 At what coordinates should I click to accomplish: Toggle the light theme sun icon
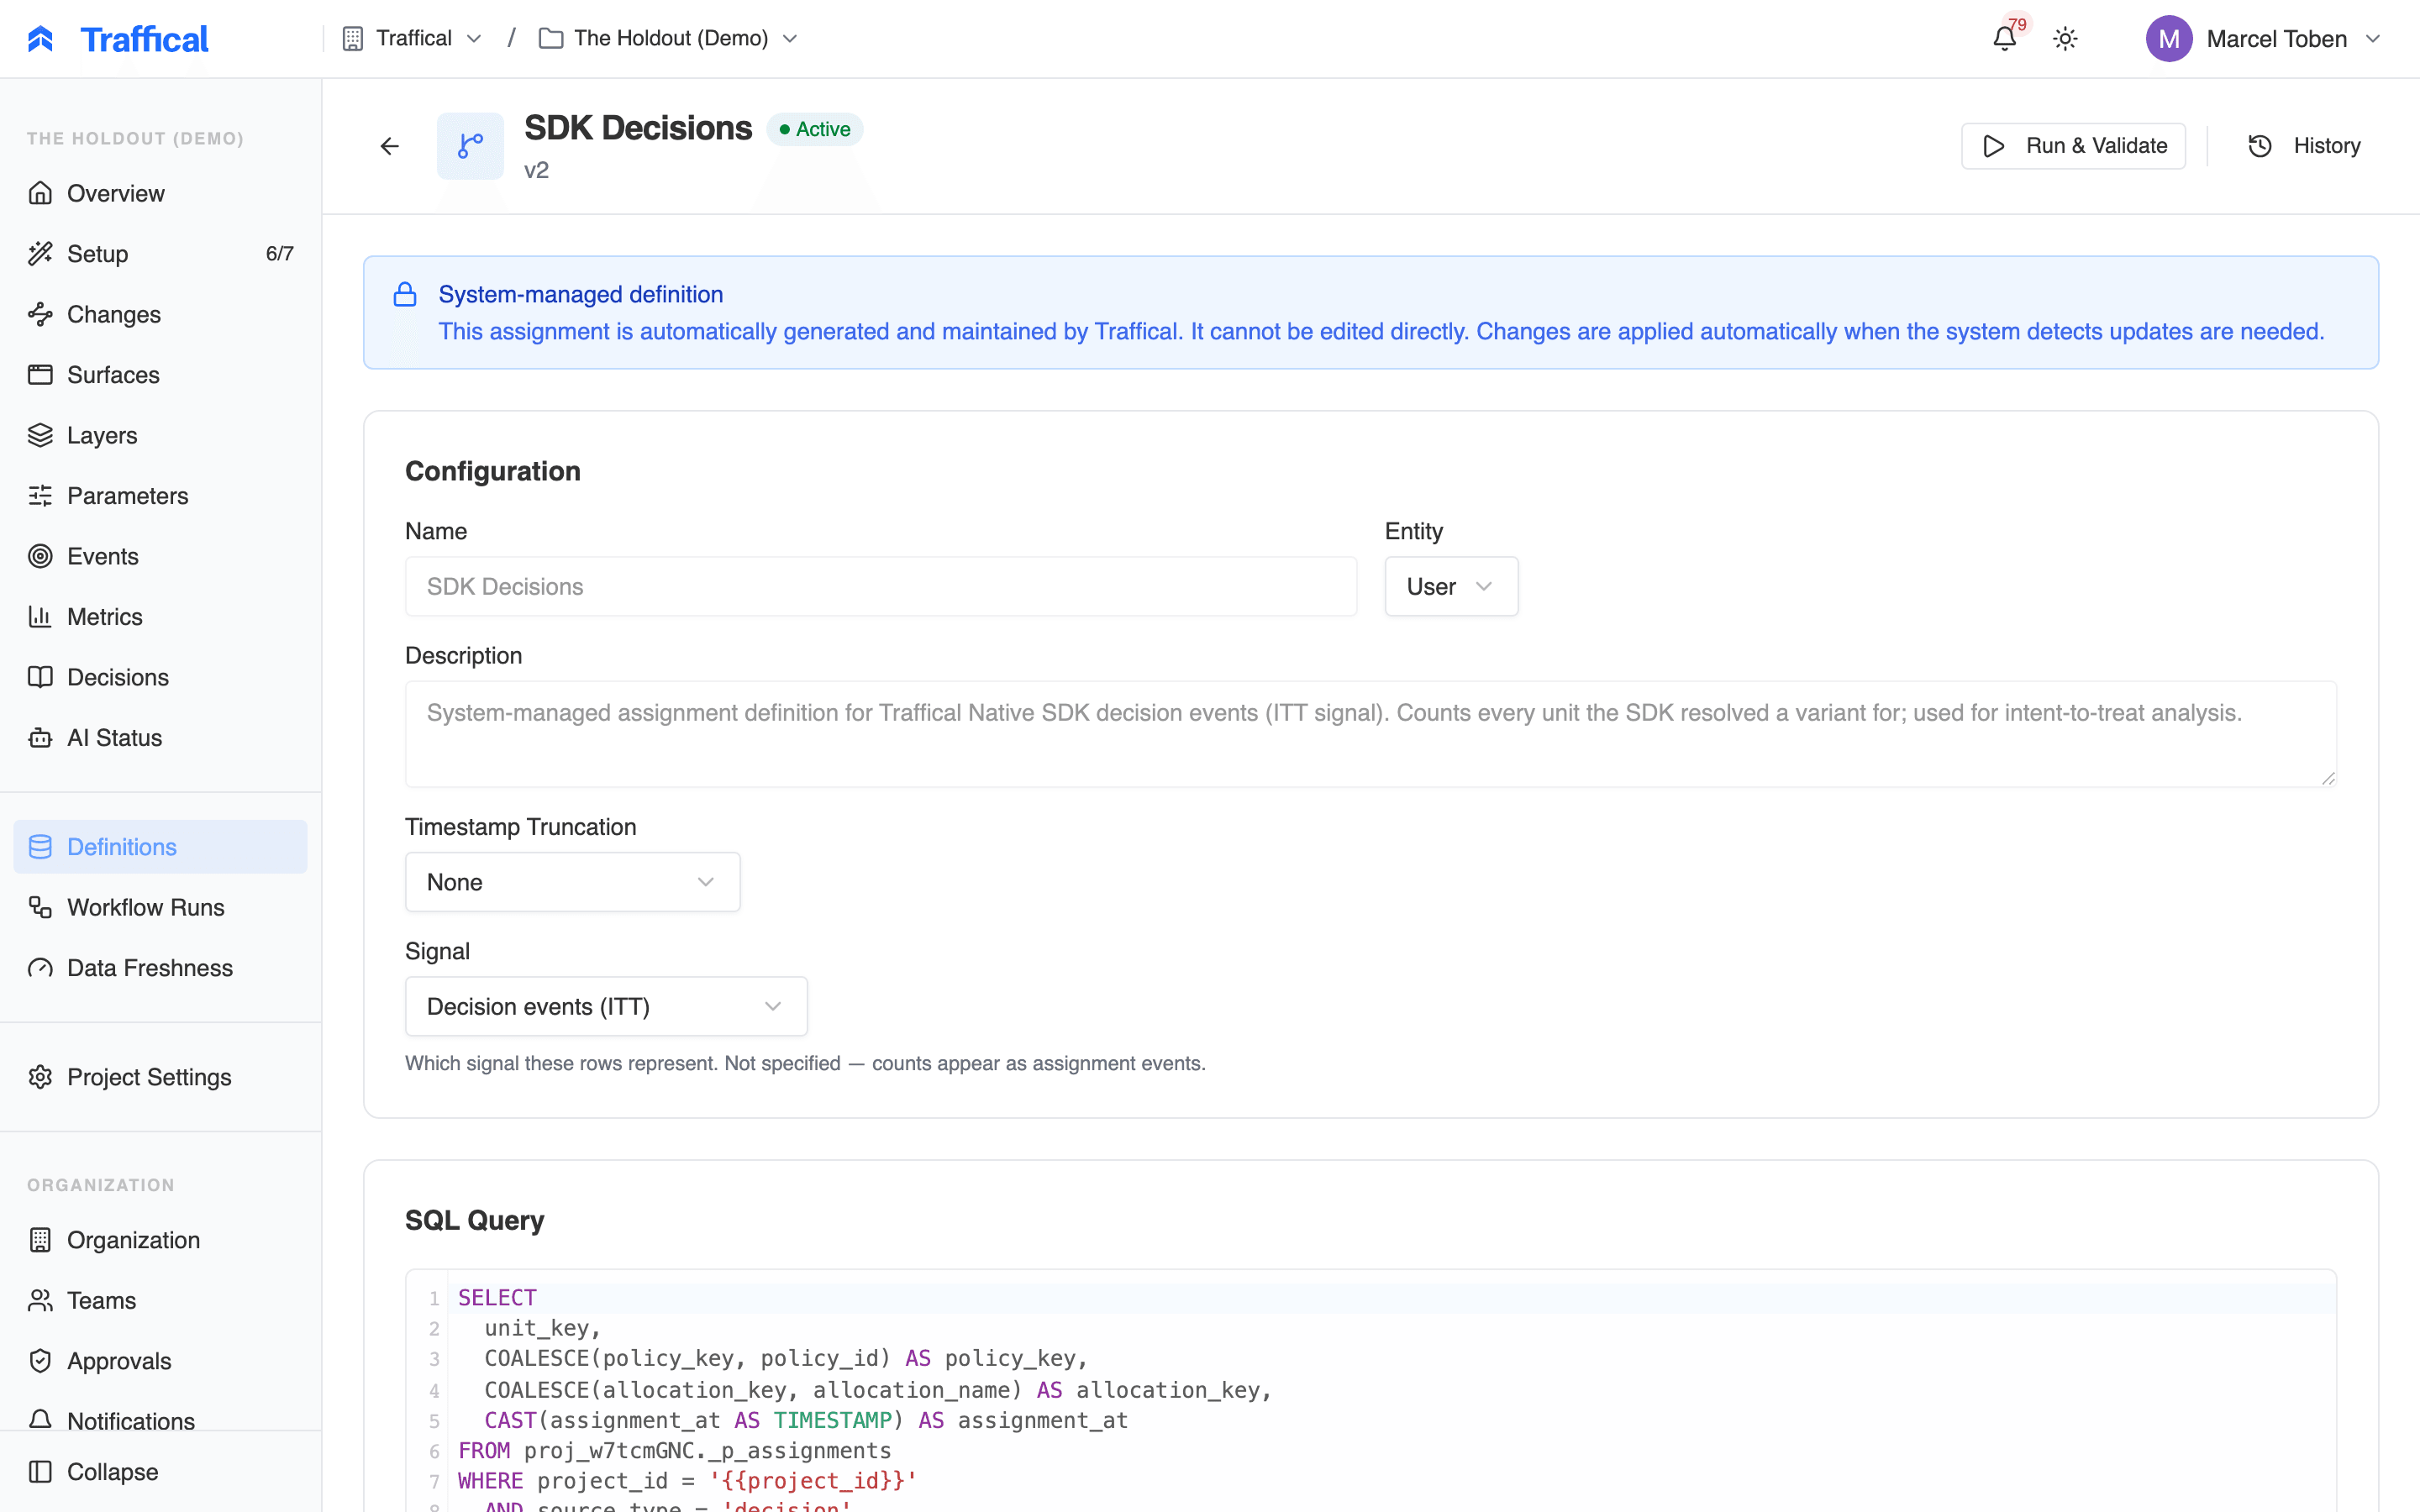point(2065,39)
